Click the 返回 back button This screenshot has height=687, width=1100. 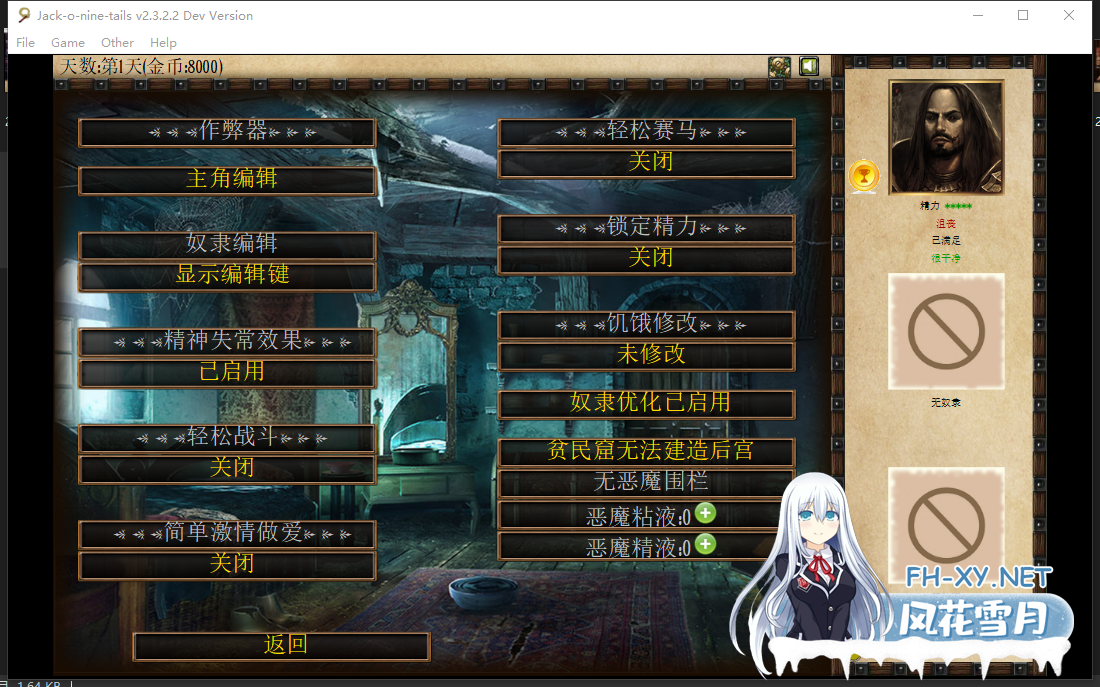click(x=282, y=645)
